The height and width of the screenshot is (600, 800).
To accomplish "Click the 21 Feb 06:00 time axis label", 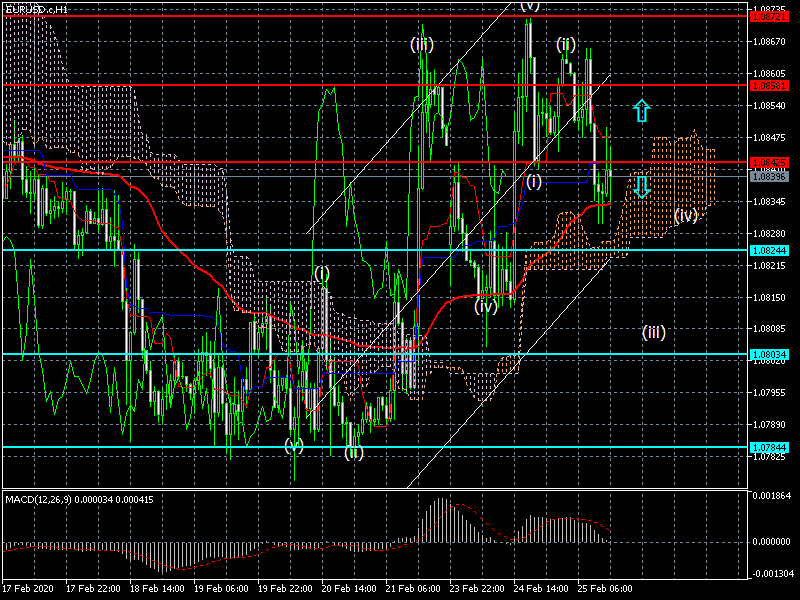I will (x=412, y=590).
